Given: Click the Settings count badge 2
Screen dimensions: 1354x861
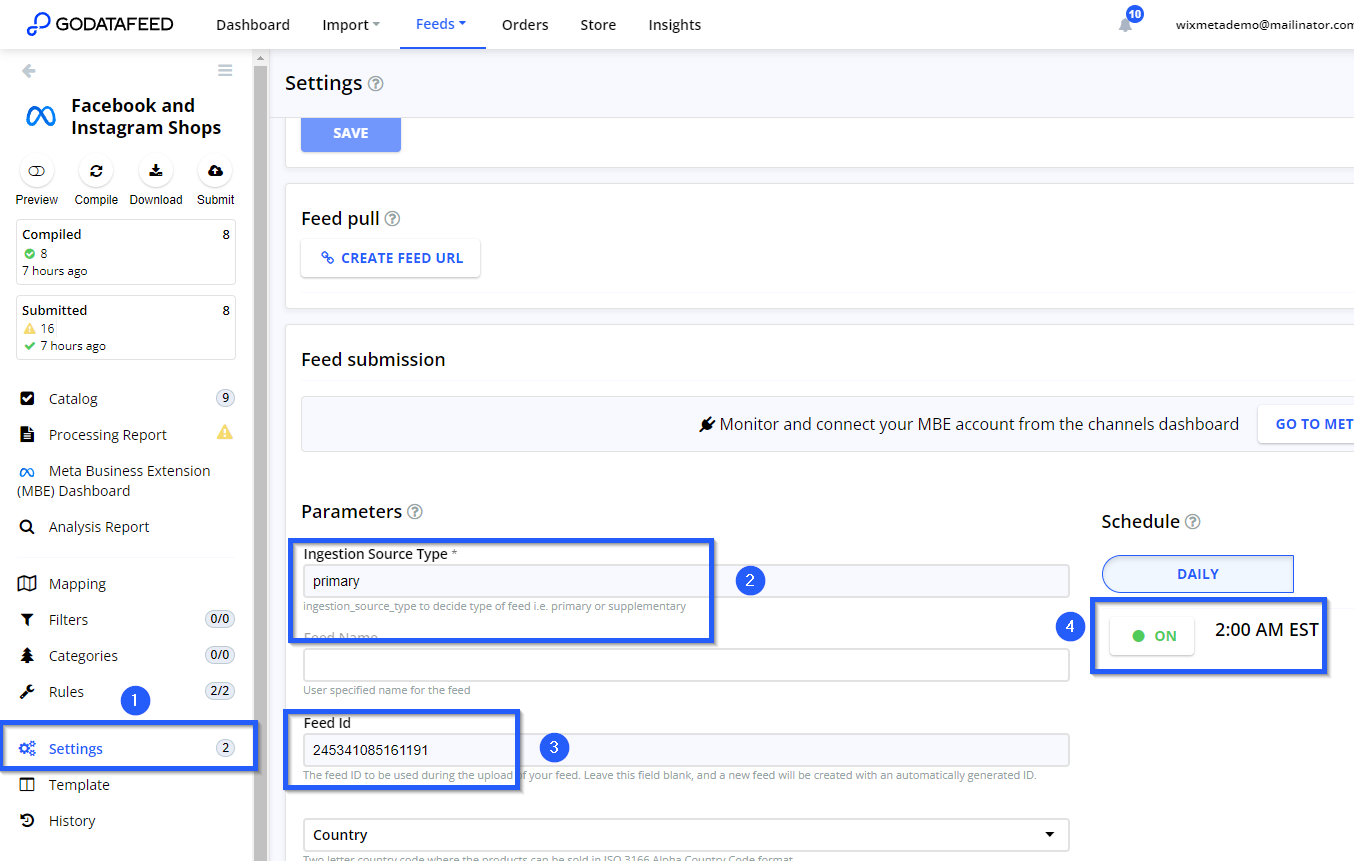Looking at the screenshot, I should tap(225, 748).
